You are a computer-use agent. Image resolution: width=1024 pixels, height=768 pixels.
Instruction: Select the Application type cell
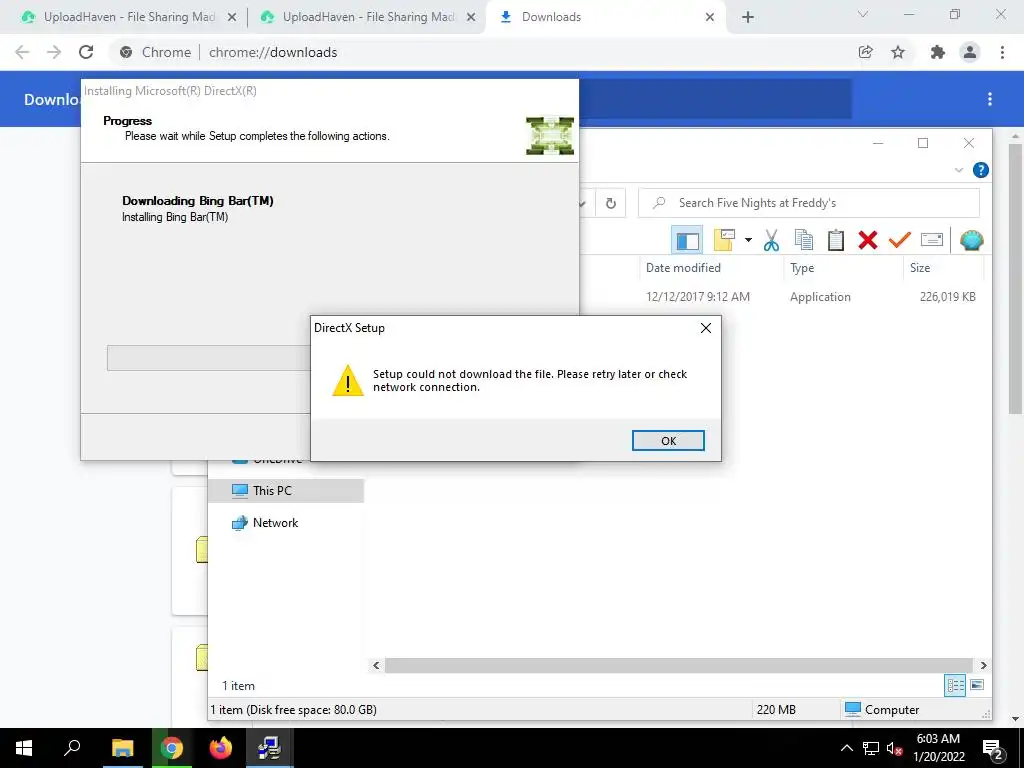820,296
